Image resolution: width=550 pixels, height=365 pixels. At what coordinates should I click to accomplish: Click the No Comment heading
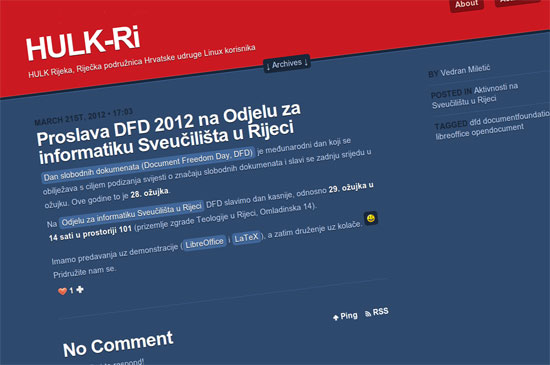click(118, 344)
